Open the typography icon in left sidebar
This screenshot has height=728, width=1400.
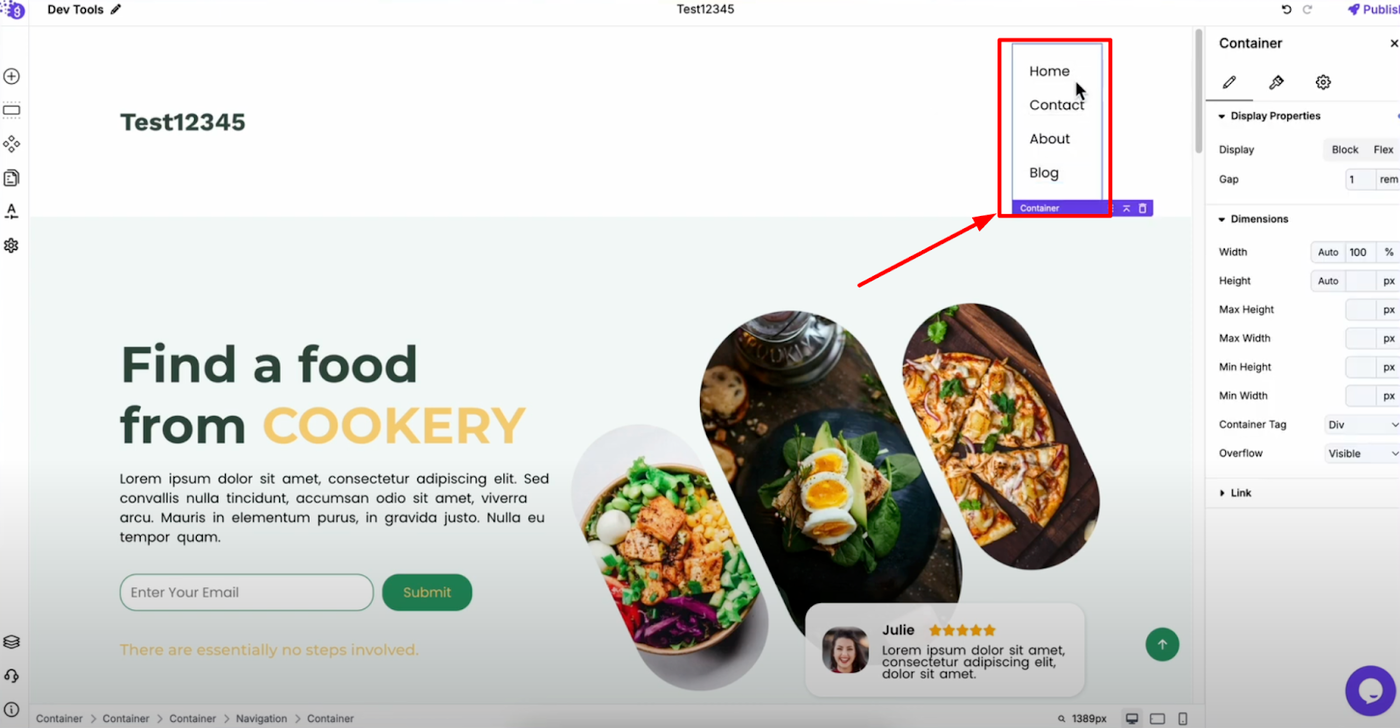12,211
